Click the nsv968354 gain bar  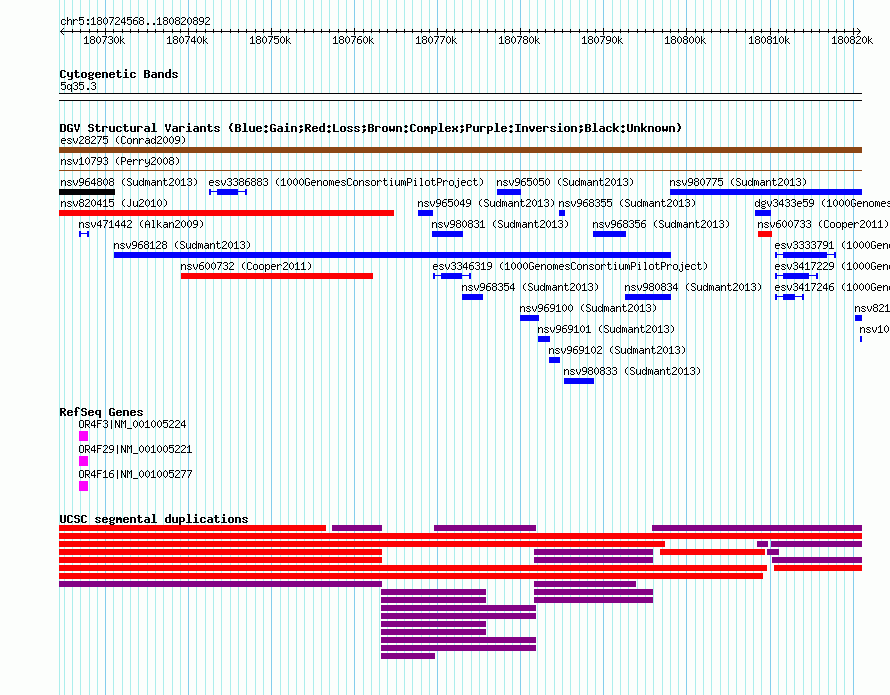click(x=472, y=297)
